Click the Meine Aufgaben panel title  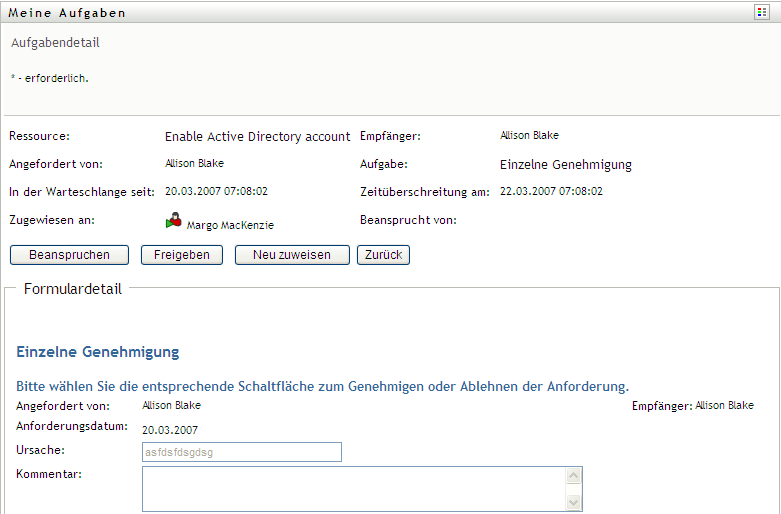67,13
